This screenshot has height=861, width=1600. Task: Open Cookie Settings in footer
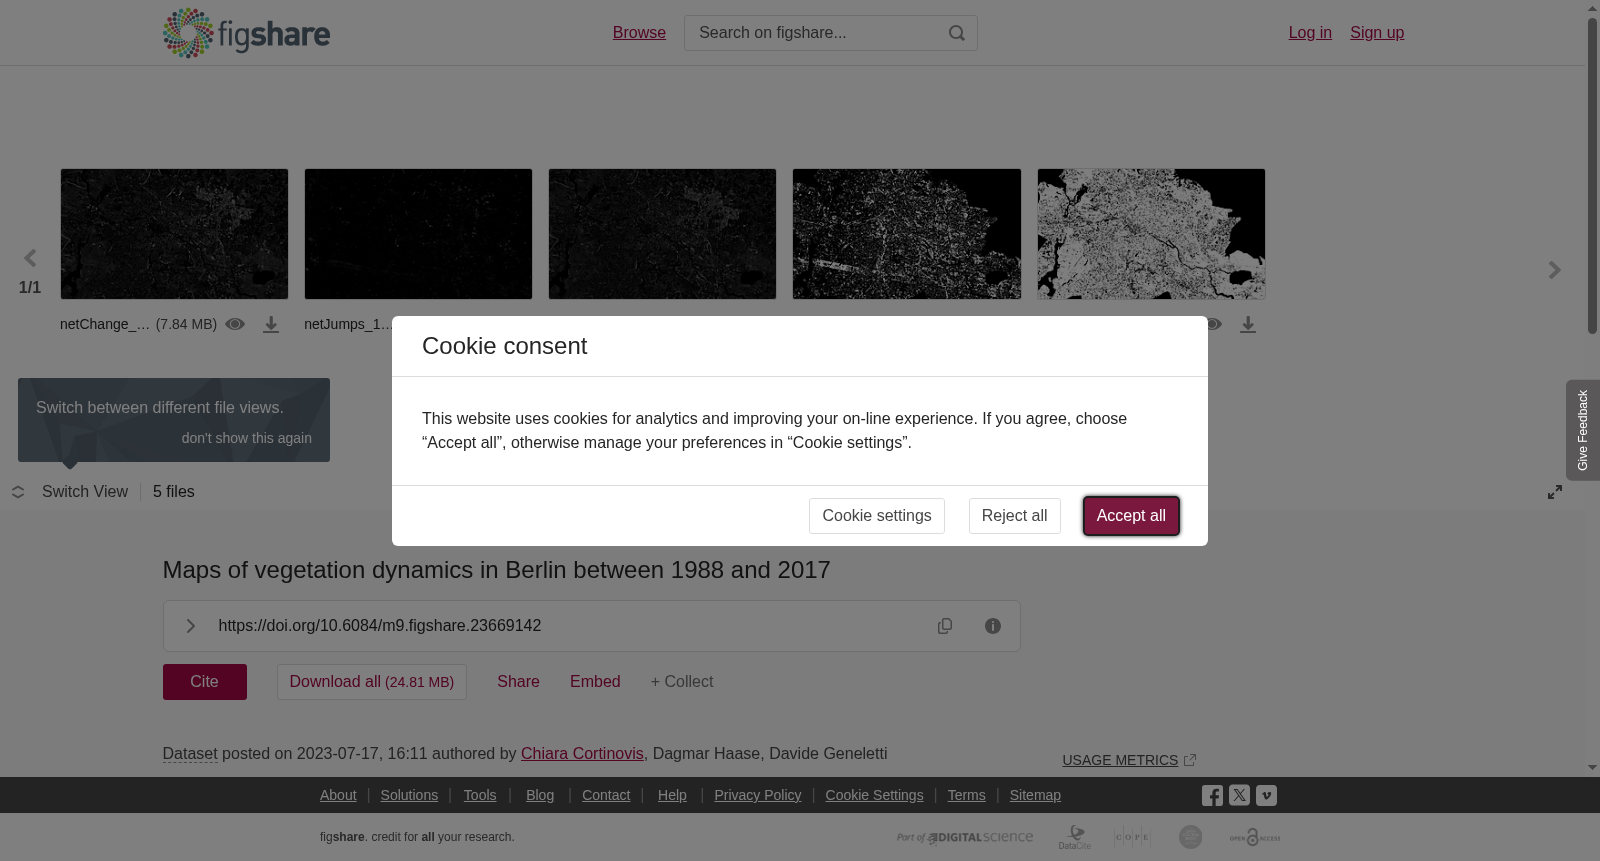click(x=875, y=795)
